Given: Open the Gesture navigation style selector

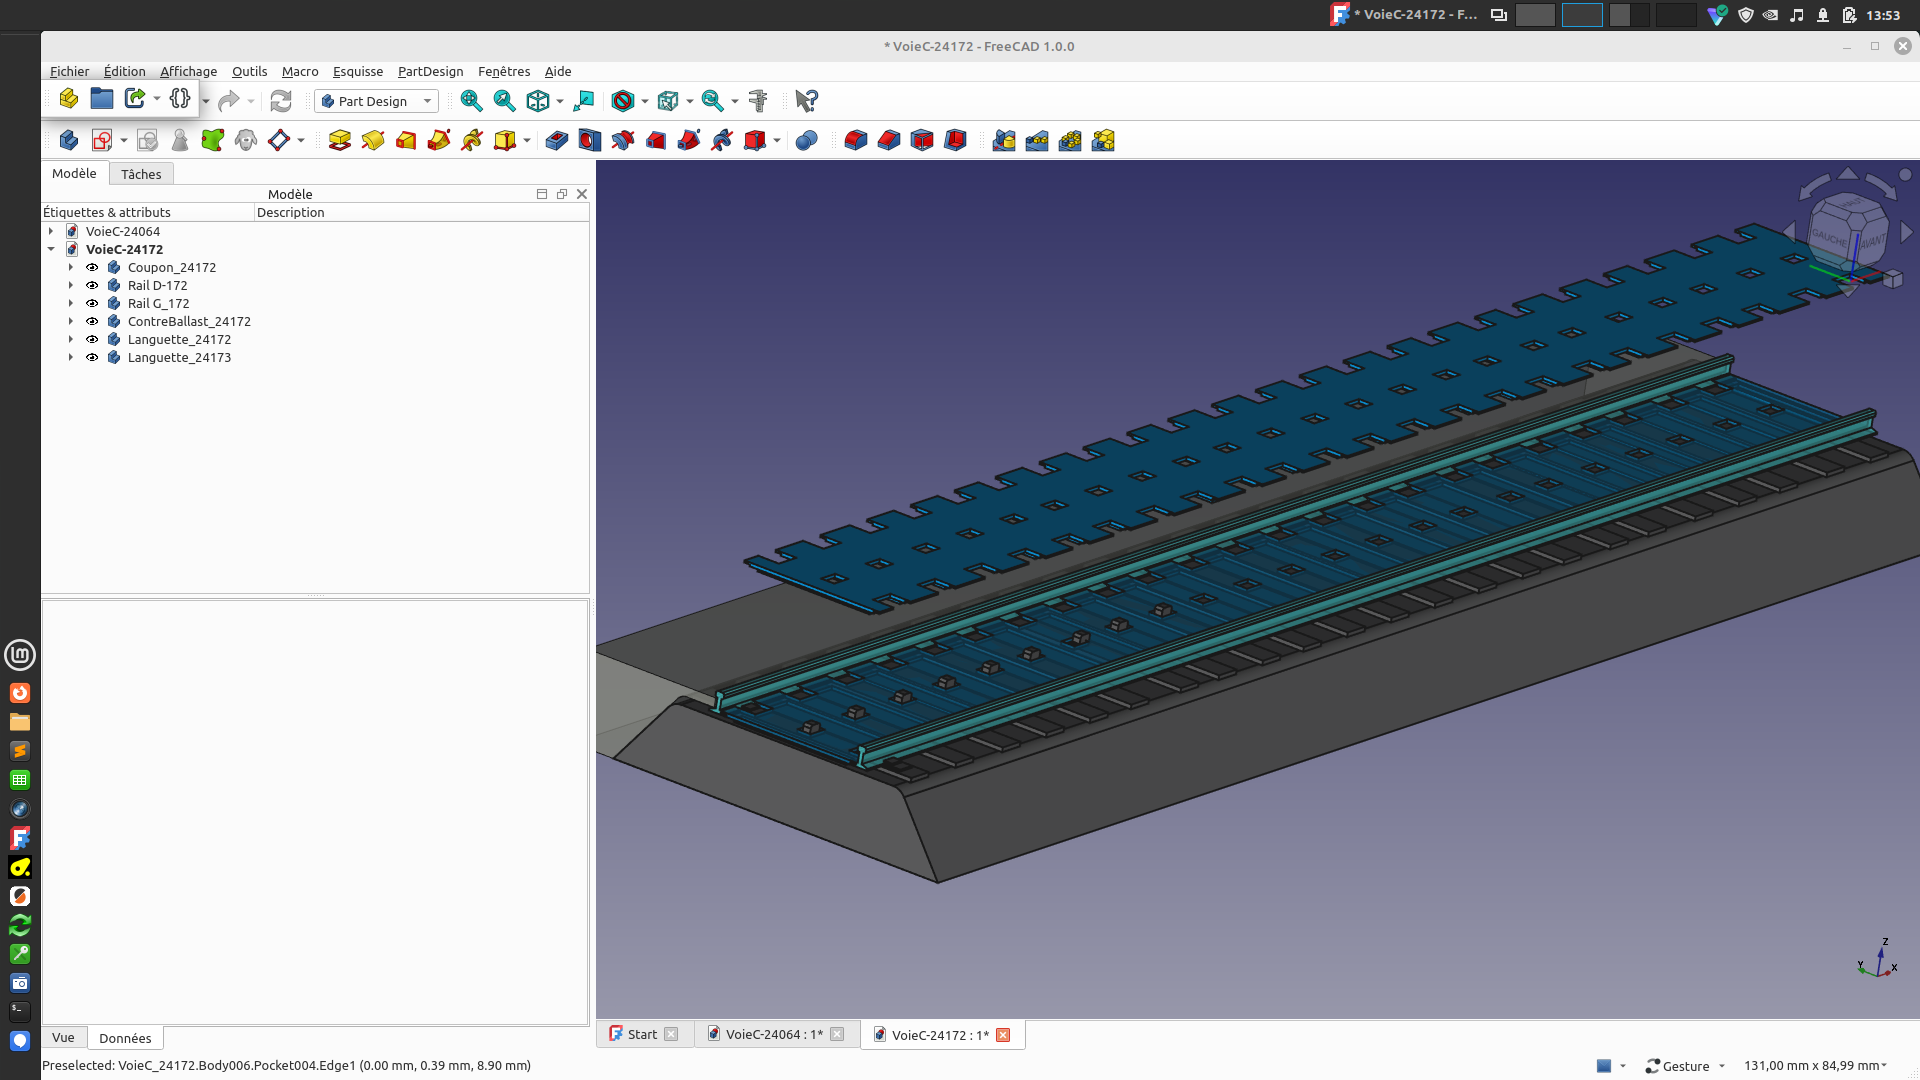Looking at the screenshot, I should 1687,1066.
